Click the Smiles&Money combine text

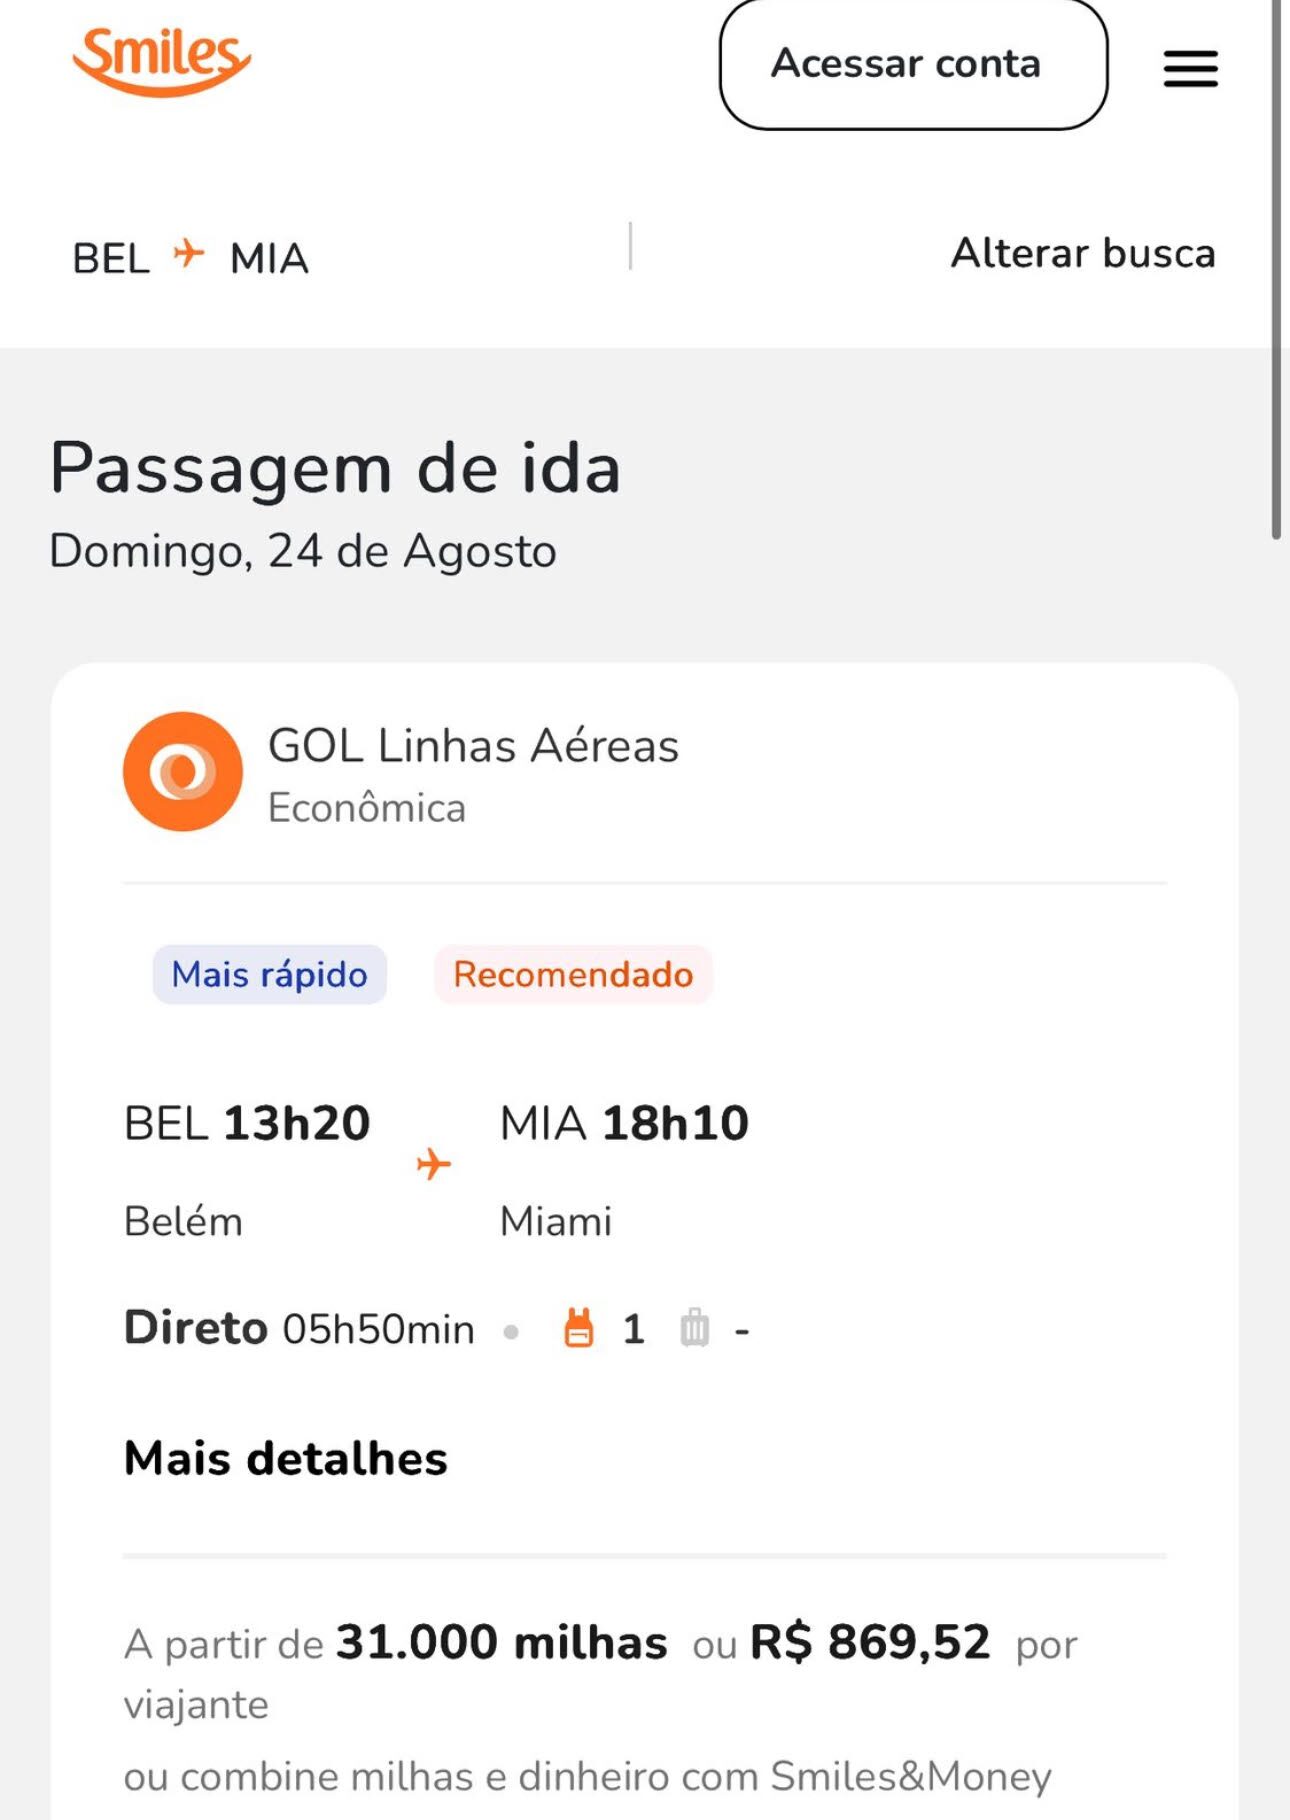click(x=588, y=1777)
